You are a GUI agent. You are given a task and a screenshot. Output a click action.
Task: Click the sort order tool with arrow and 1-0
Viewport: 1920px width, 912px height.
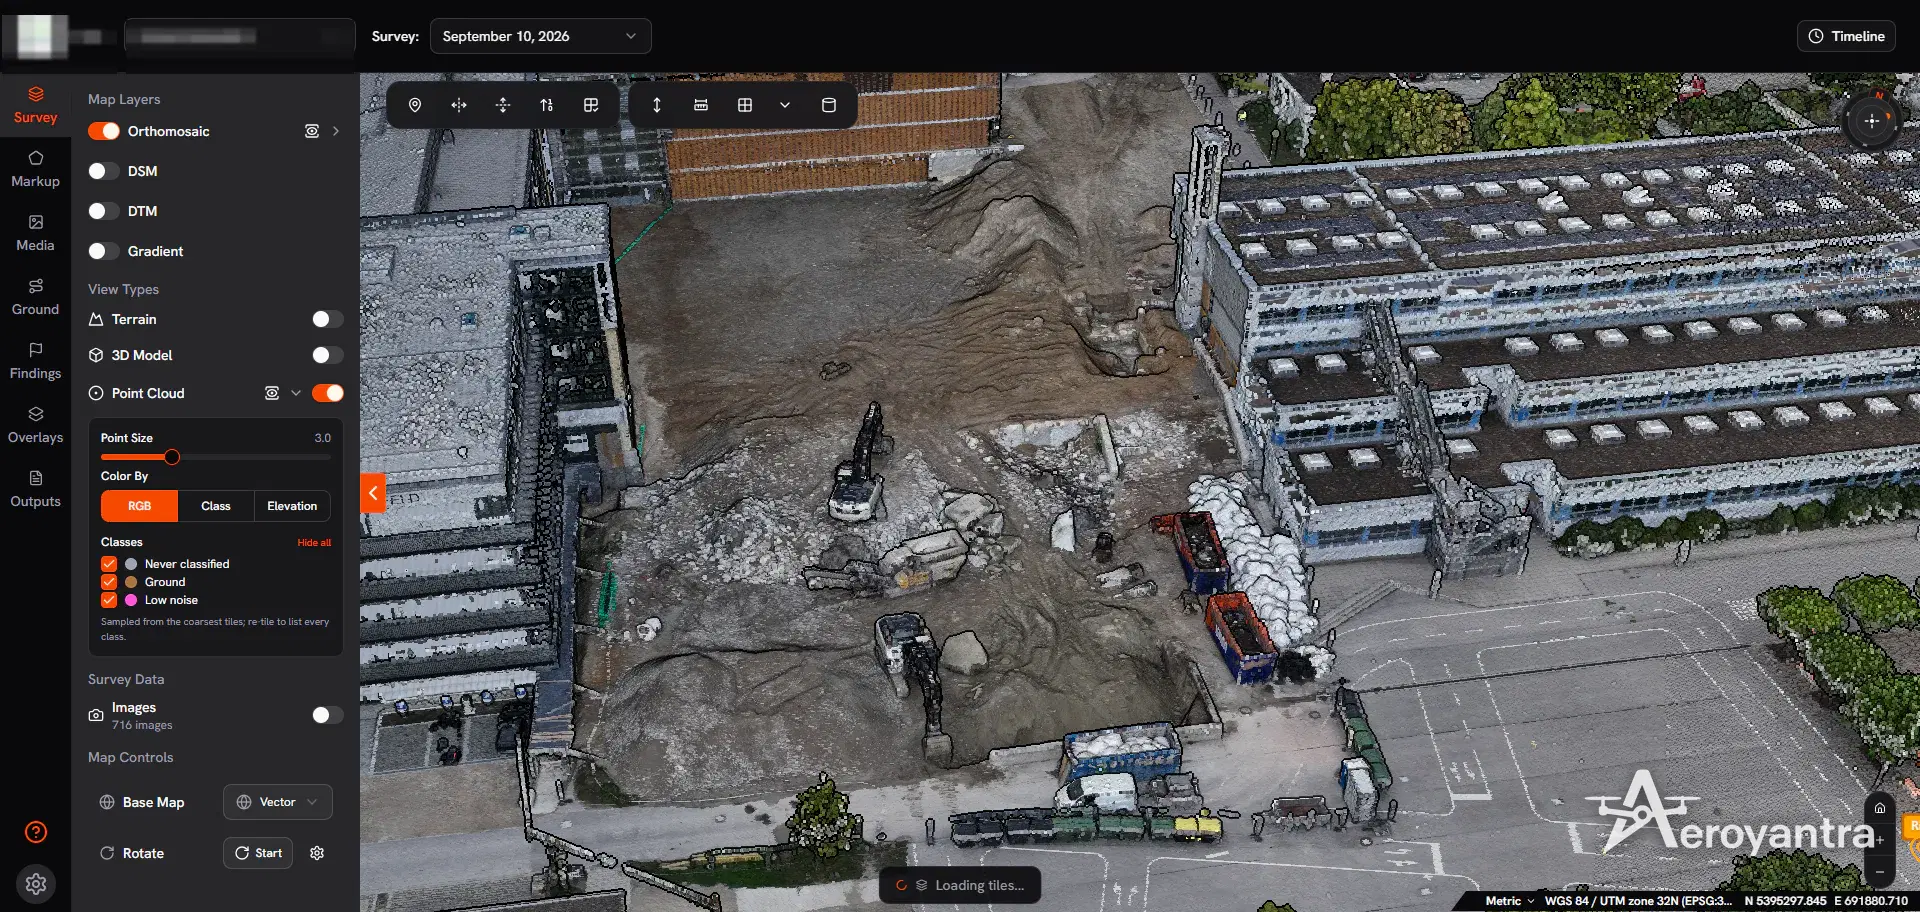pyautogui.click(x=547, y=105)
